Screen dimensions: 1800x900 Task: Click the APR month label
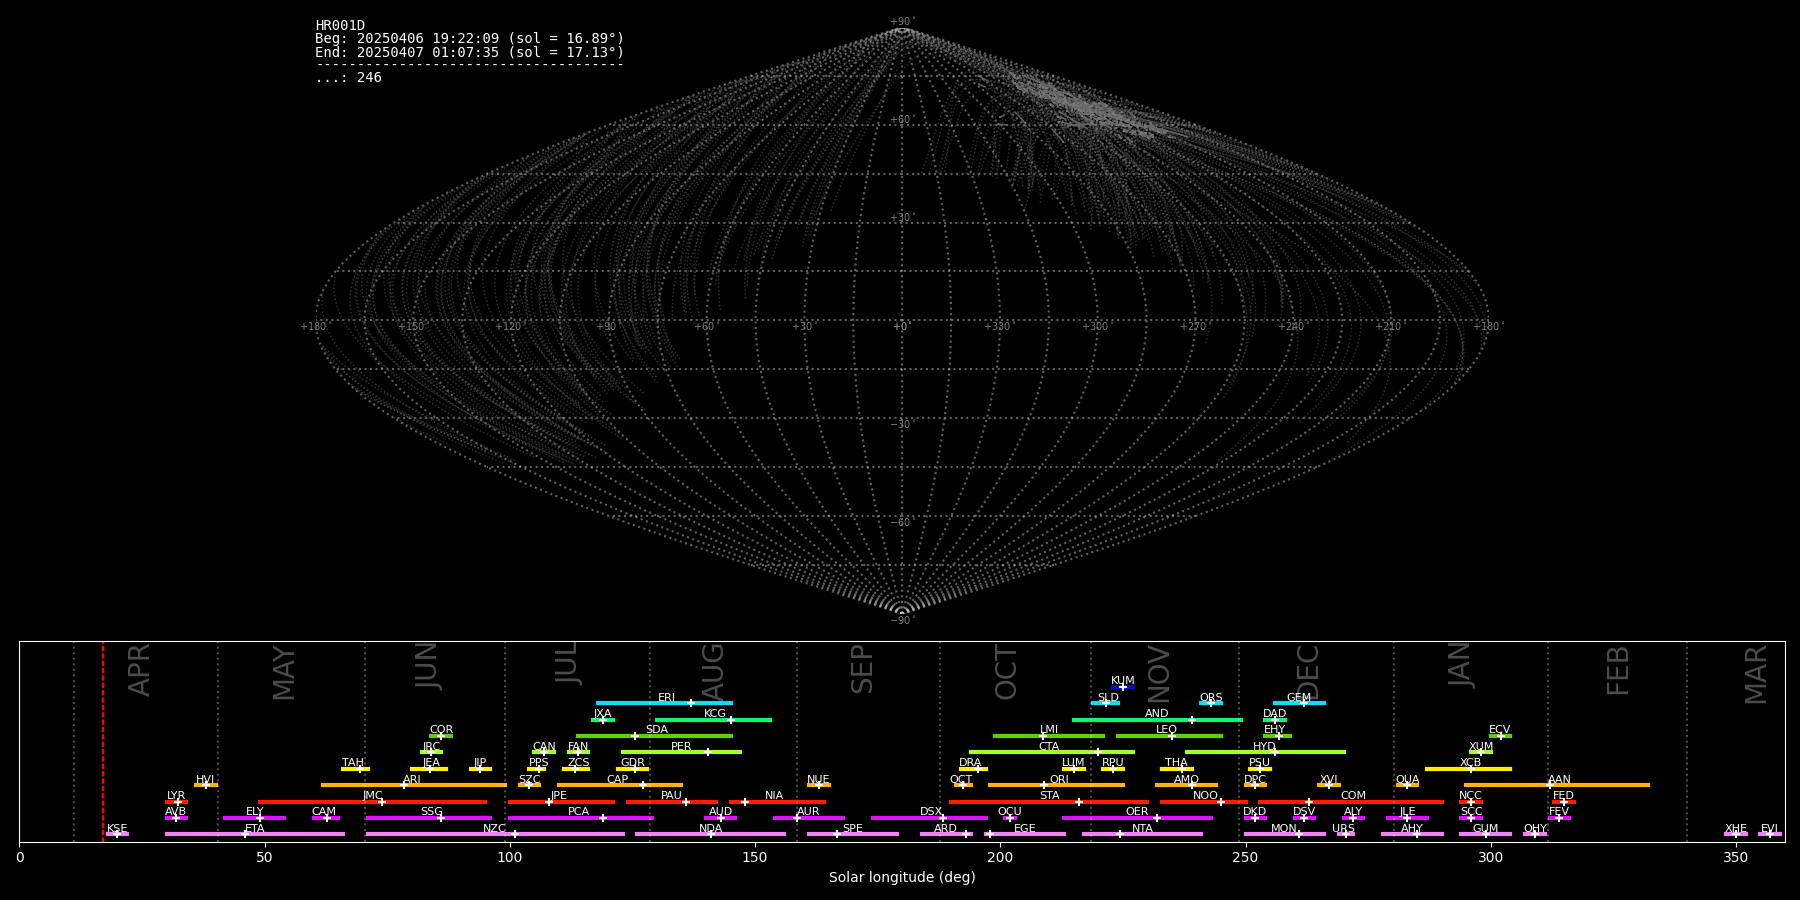pyautogui.click(x=139, y=670)
